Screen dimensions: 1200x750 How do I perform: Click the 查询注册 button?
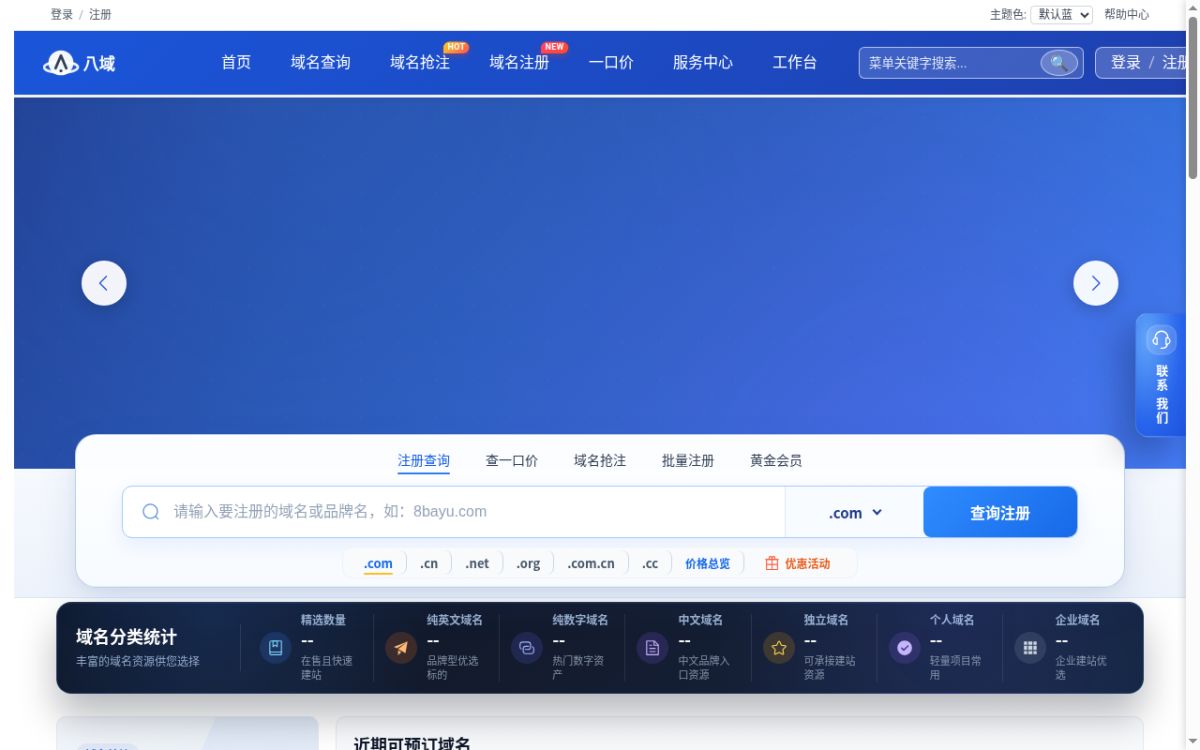pyautogui.click(x=1000, y=513)
